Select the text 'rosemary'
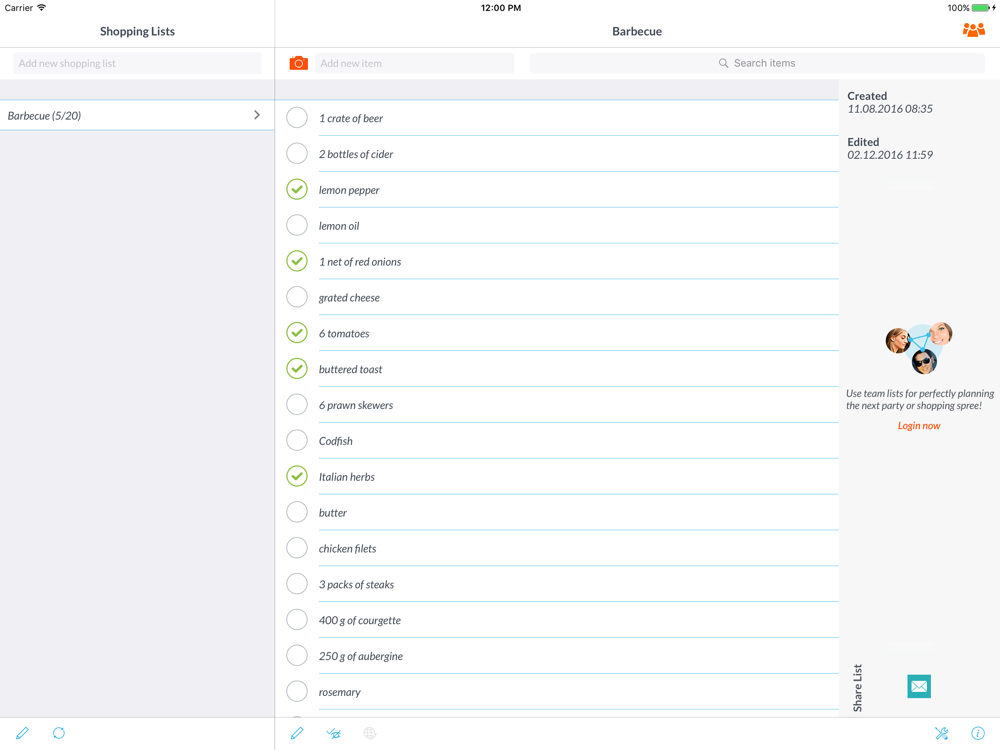 point(339,692)
